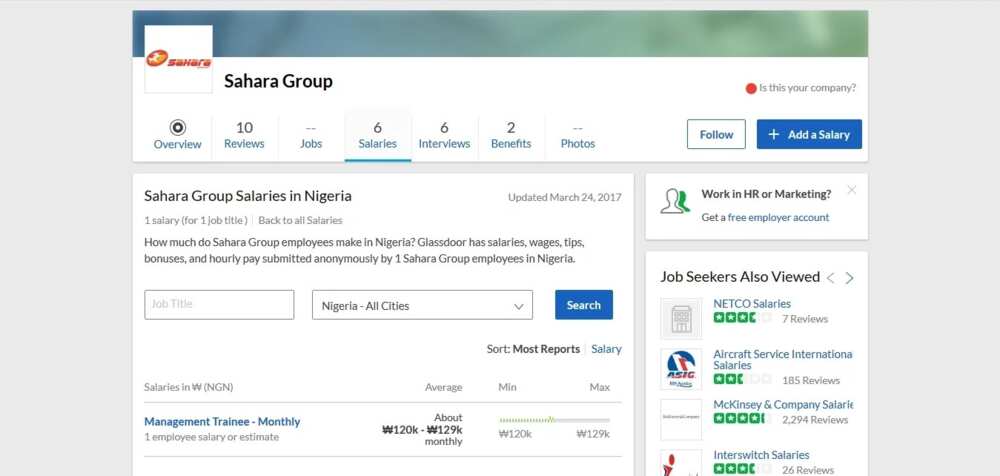Go to the Benefits tab
Viewport: 1000px width, 476px height.
click(511, 135)
